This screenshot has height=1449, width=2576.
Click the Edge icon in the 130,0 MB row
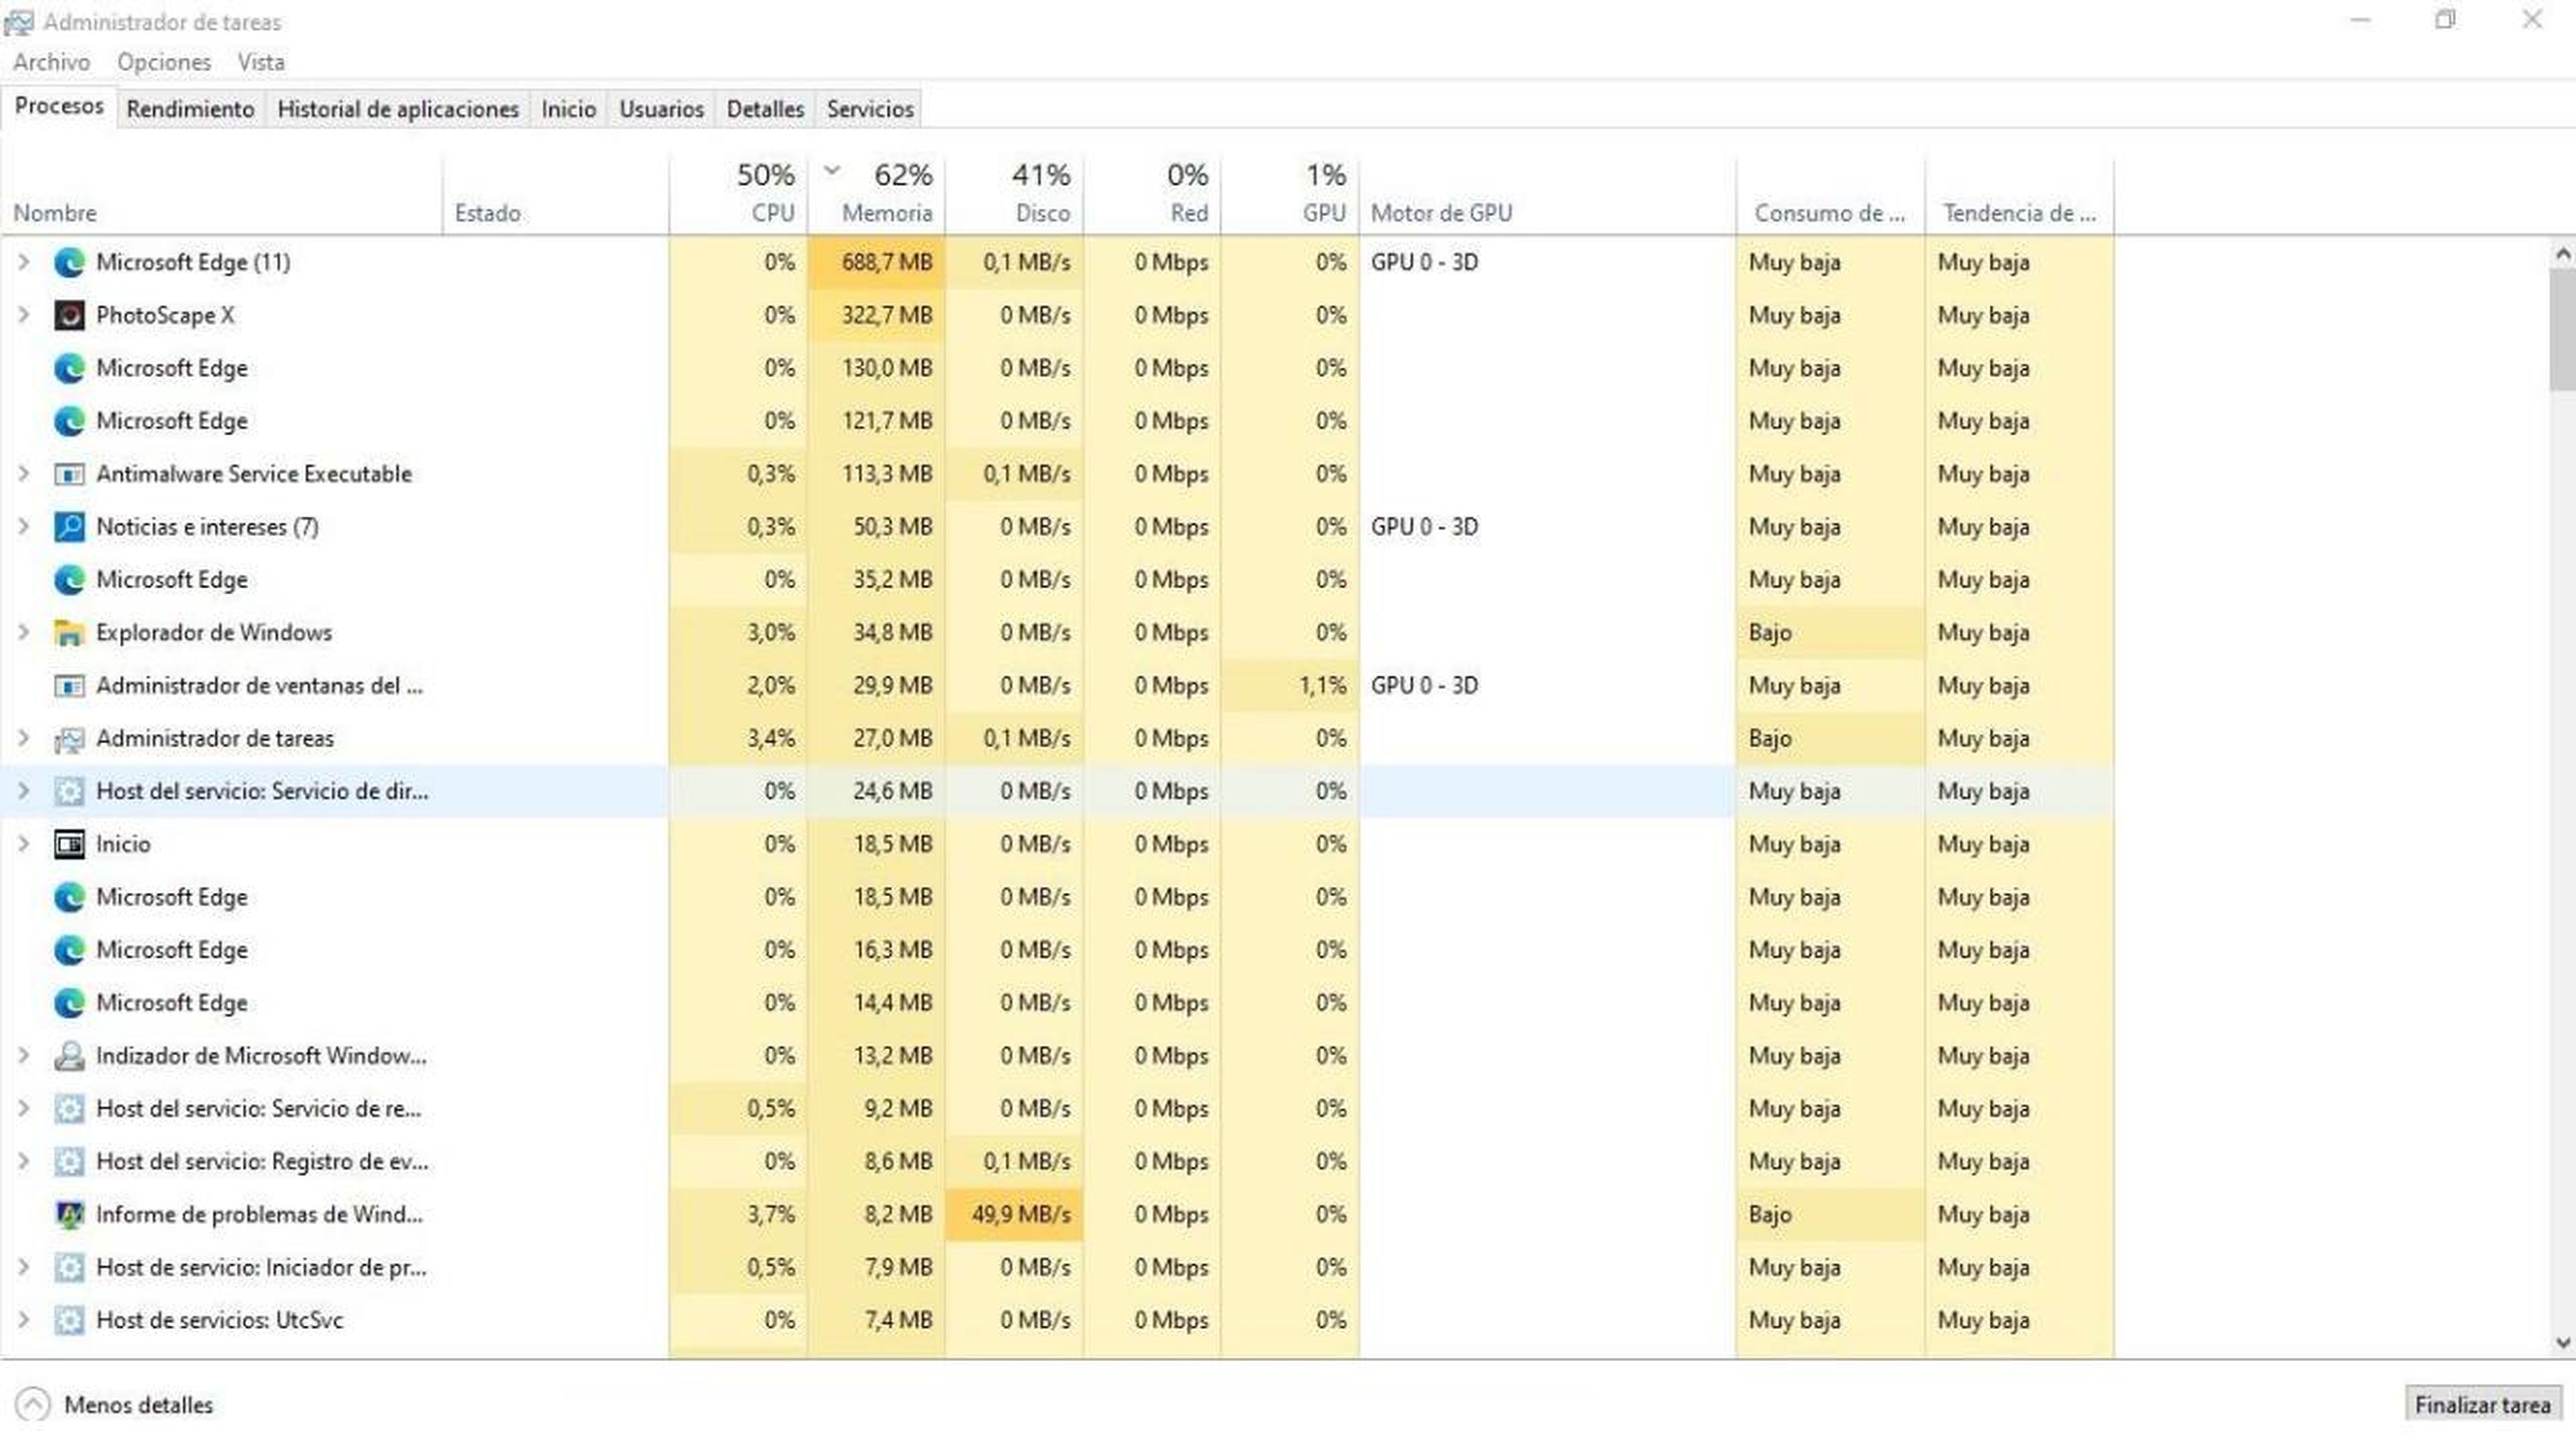coord(69,368)
